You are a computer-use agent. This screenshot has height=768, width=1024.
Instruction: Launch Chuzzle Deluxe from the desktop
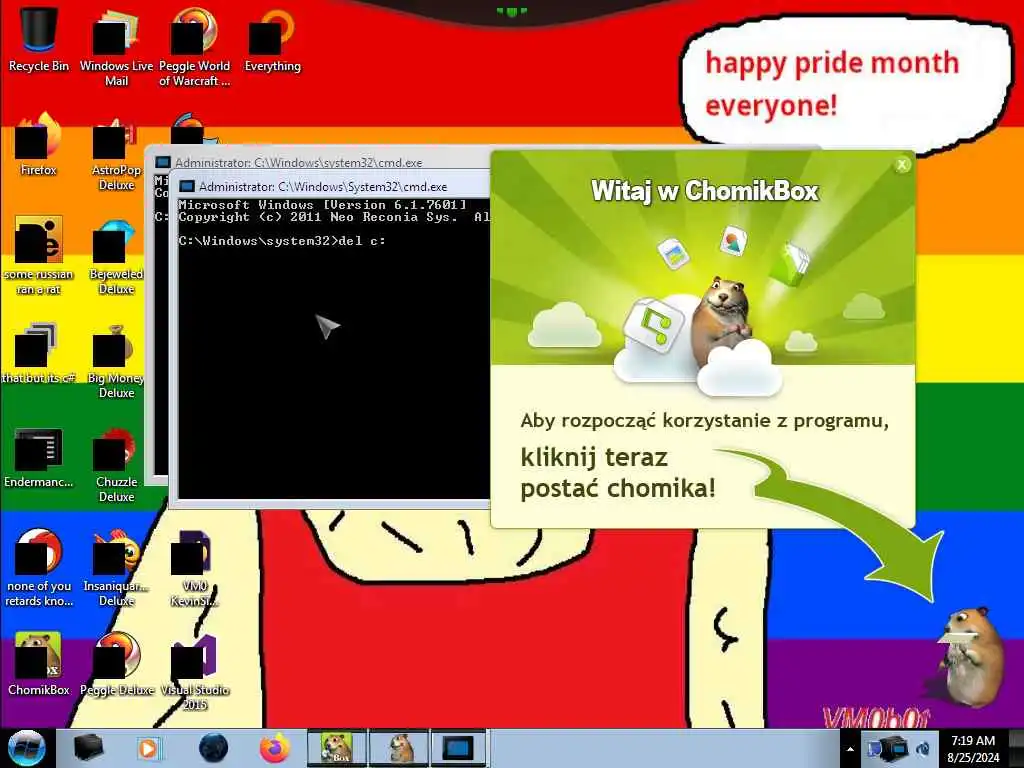(116, 464)
